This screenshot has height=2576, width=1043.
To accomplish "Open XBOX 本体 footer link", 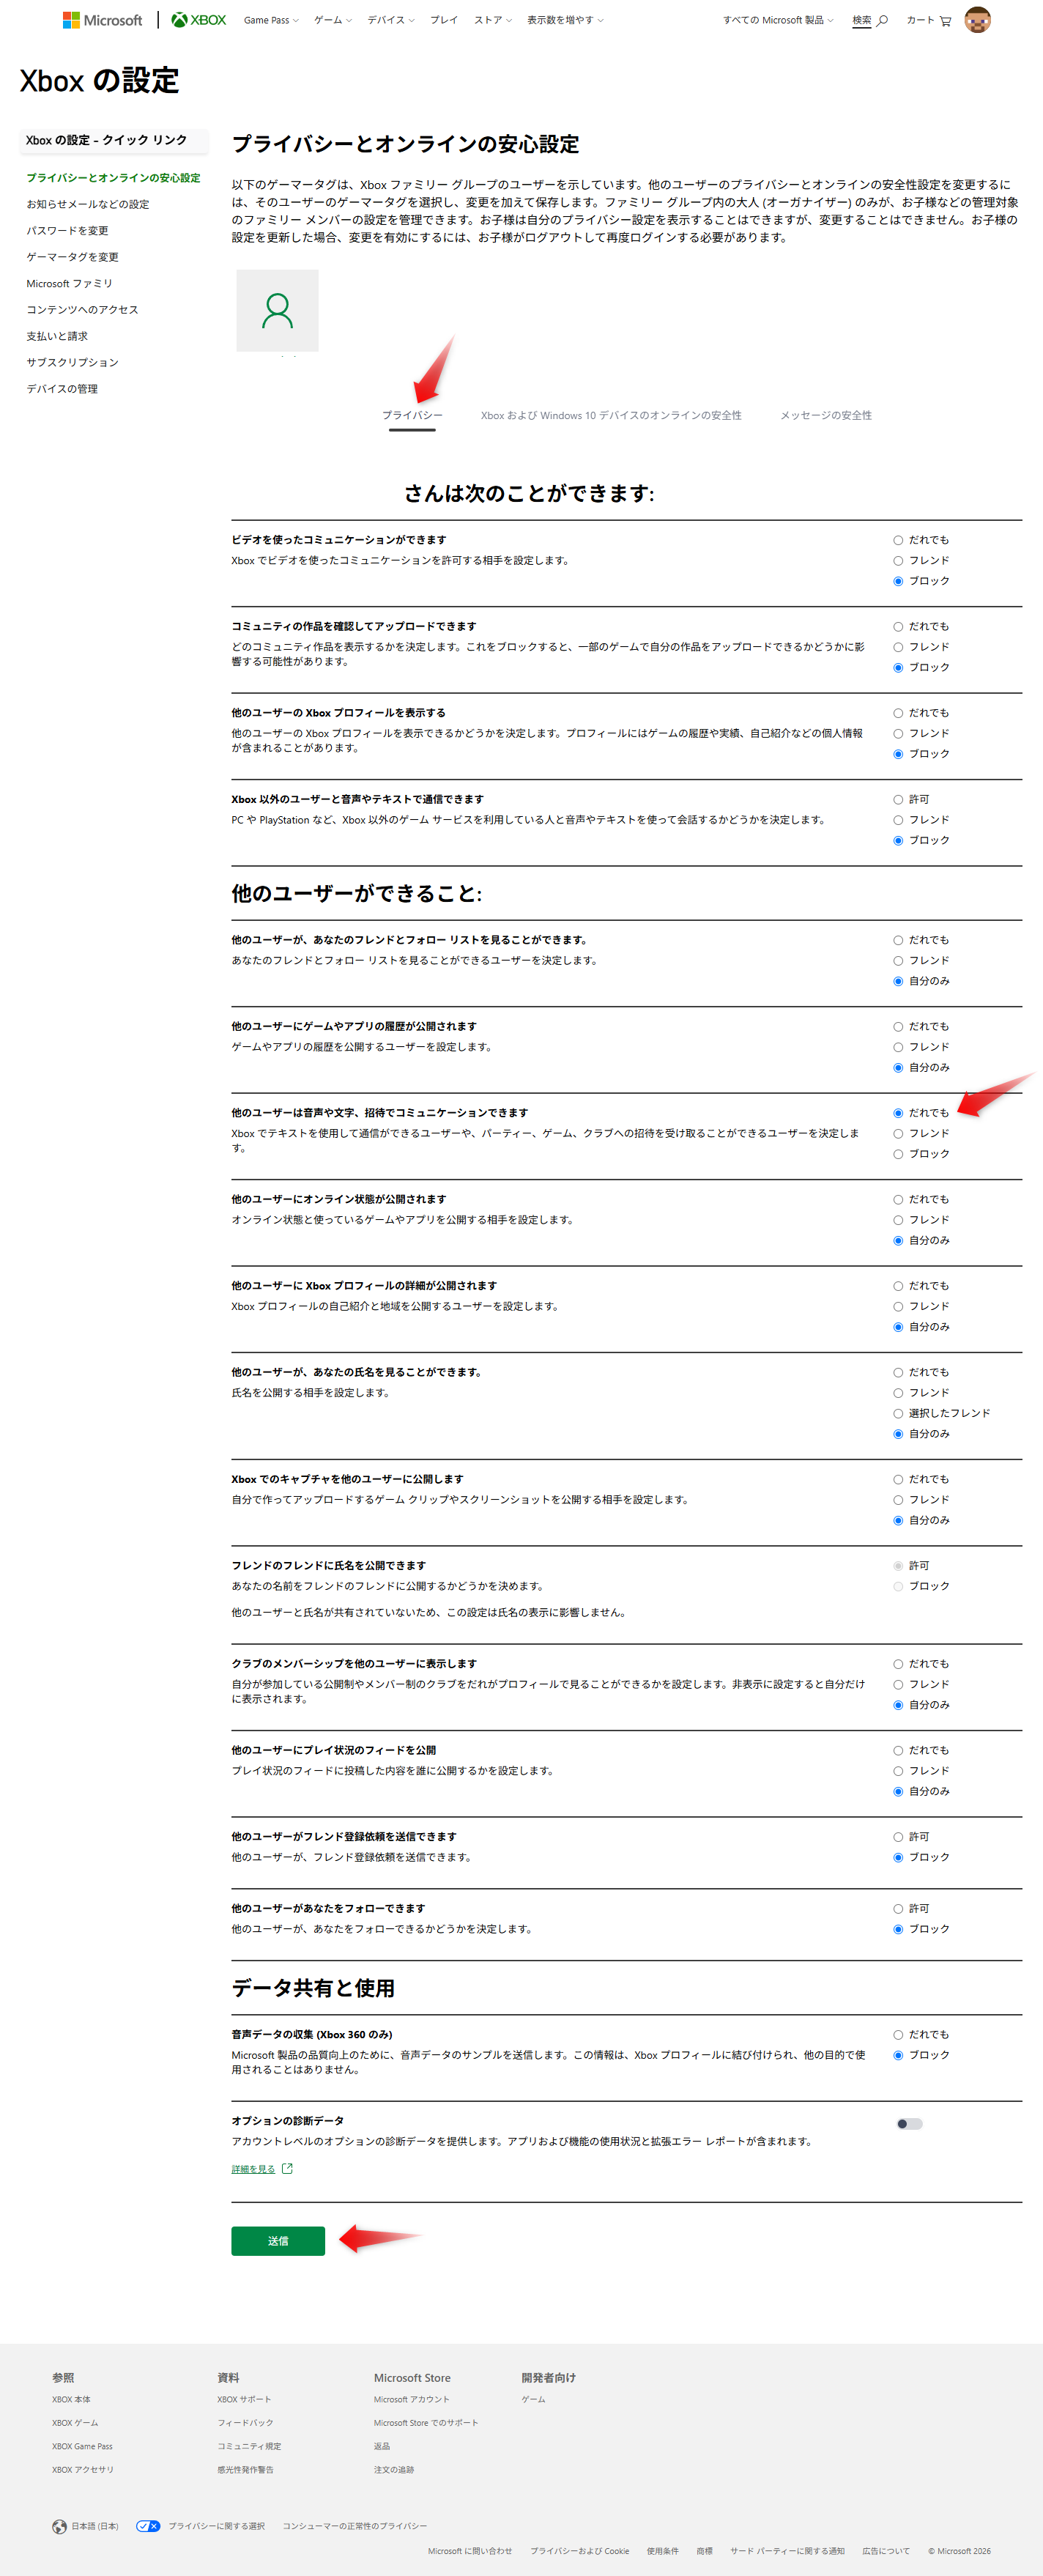I will [x=71, y=2400].
